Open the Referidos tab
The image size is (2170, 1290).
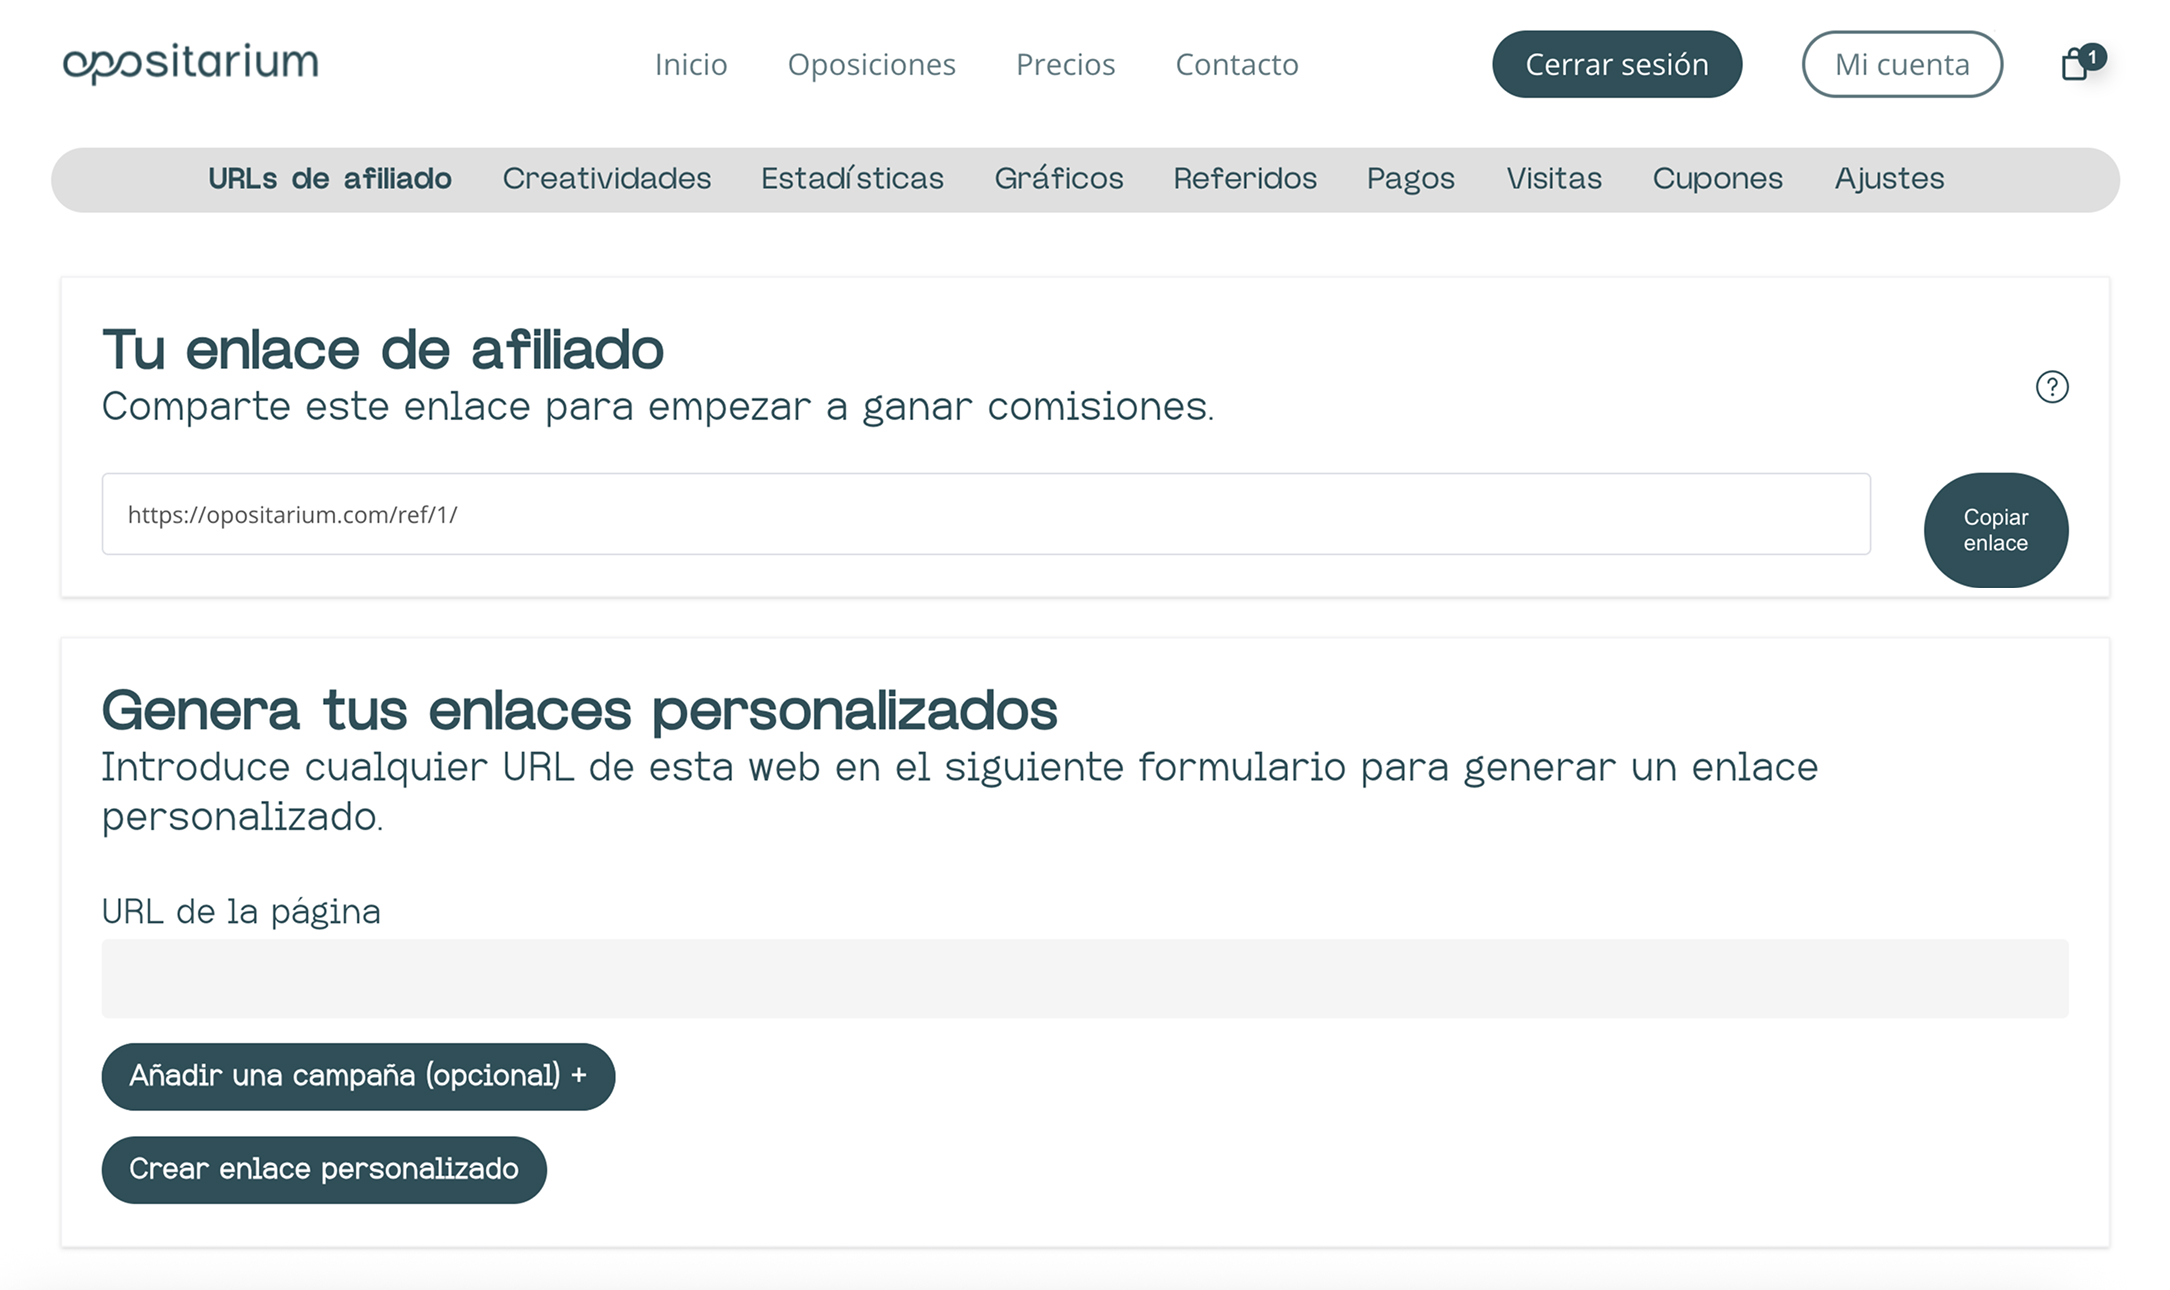point(1245,179)
